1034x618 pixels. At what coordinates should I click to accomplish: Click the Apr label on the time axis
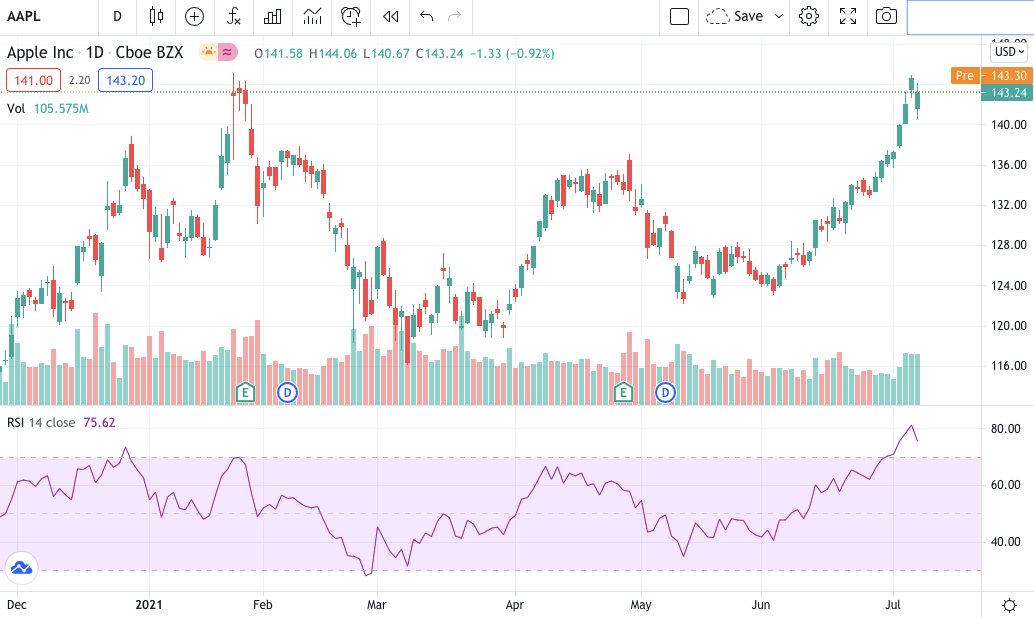(x=514, y=605)
